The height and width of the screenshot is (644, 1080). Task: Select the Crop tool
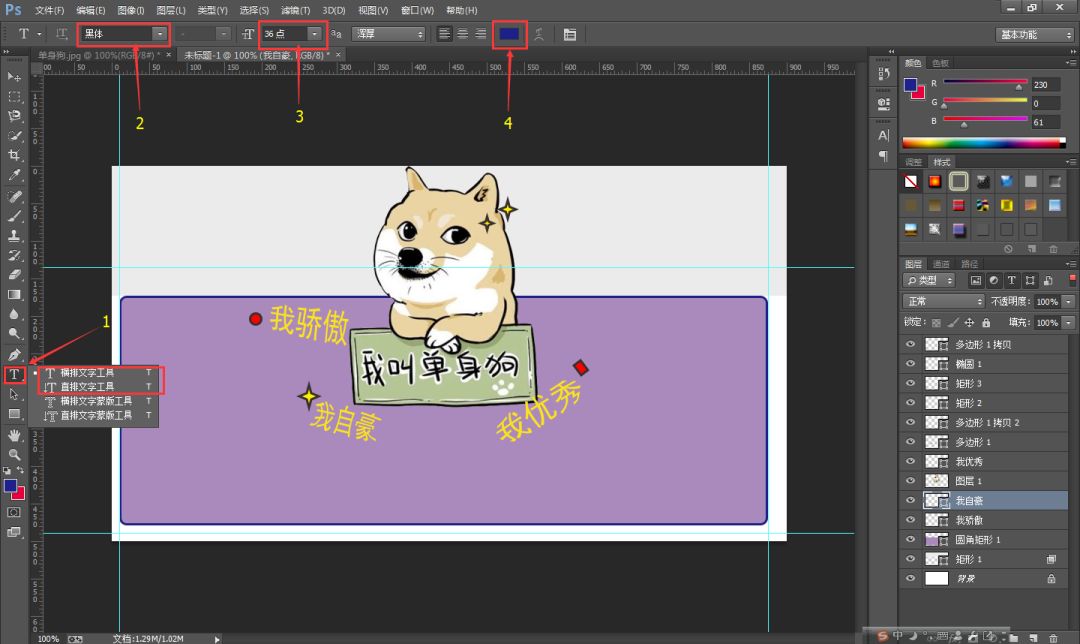tap(14, 155)
